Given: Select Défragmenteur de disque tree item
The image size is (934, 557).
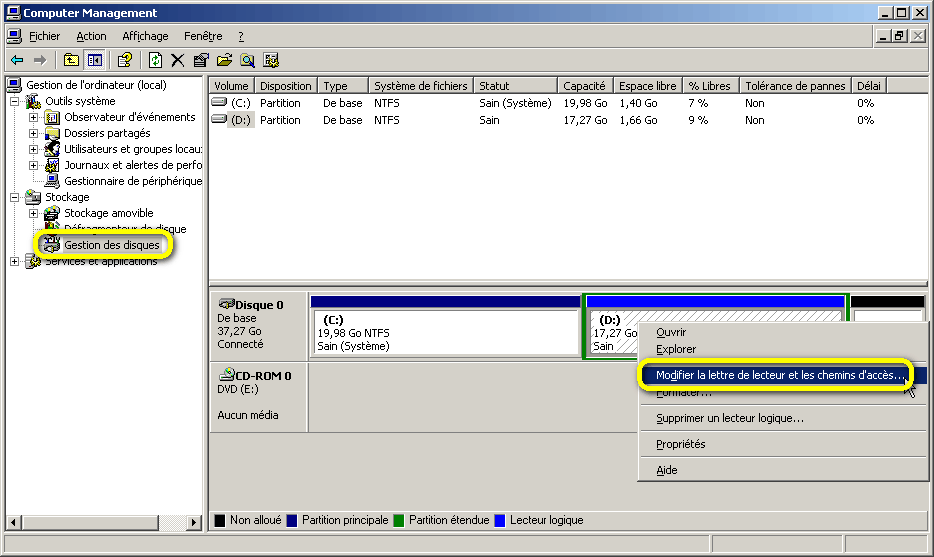Looking at the screenshot, I should click(x=125, y=229).
